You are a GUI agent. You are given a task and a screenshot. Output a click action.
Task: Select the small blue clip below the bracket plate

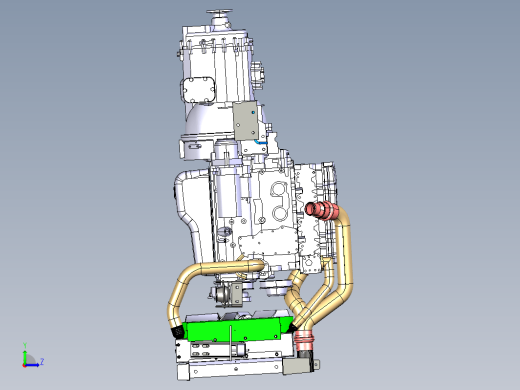coord(261,142)
